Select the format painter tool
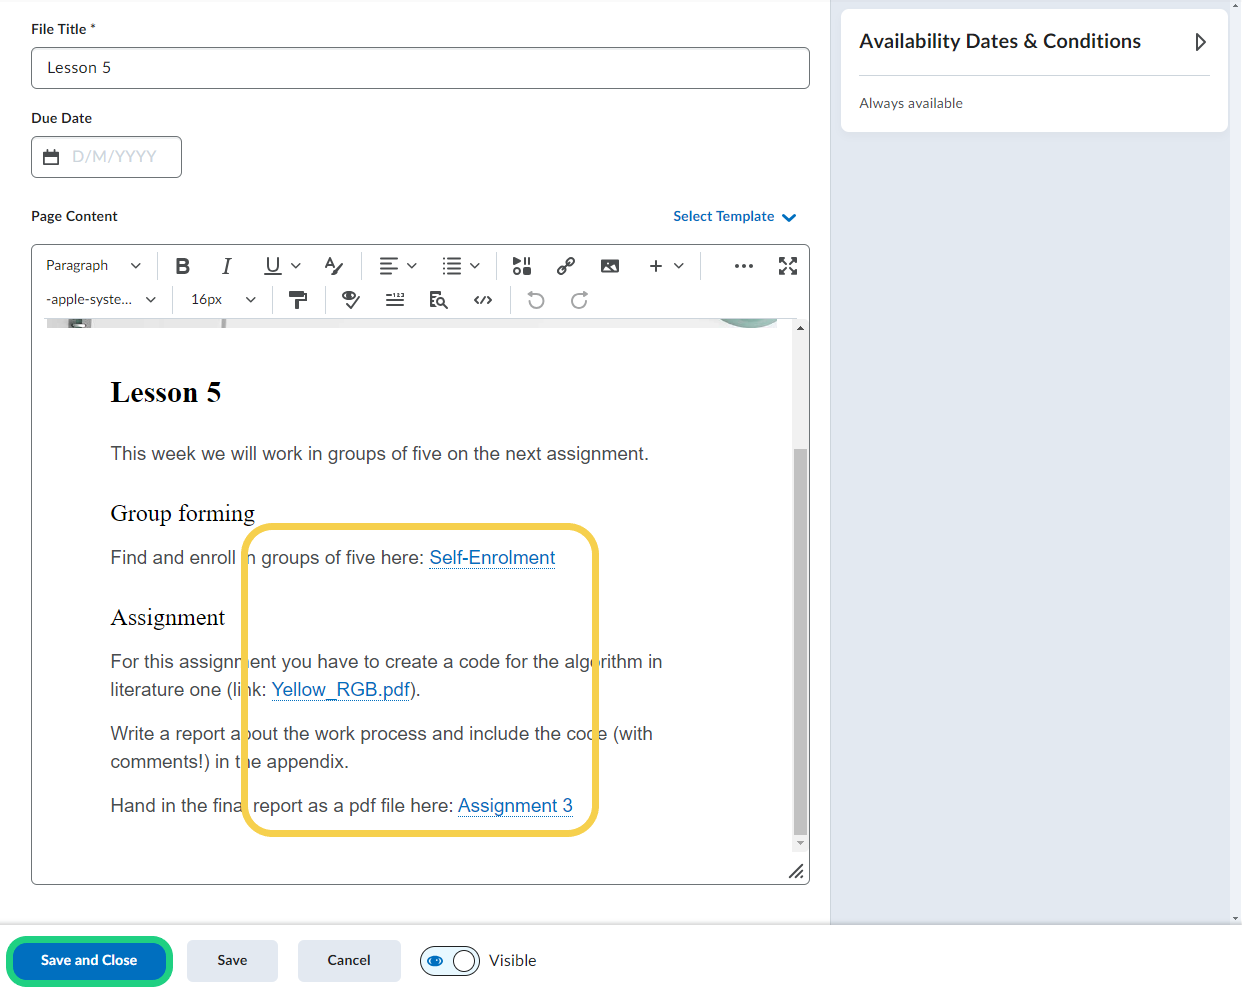Image resolution: width=1242 pixels, height=995 pixels. pos(298,300)
